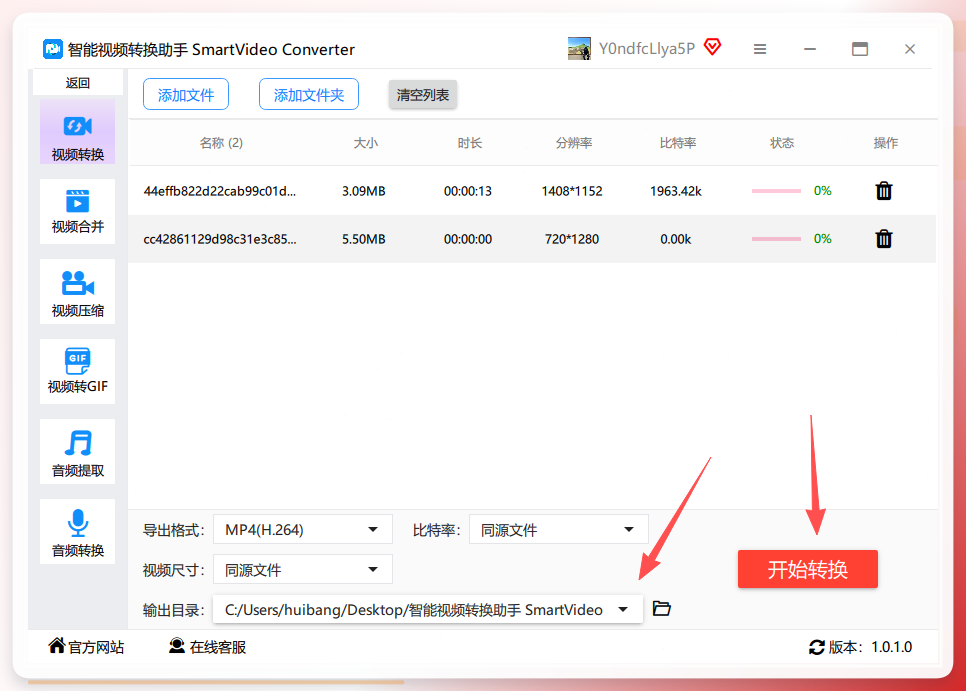Viewport: 966px width, 691px height.
Task: Browse the output folder with the folder icon
Action: 662,608
